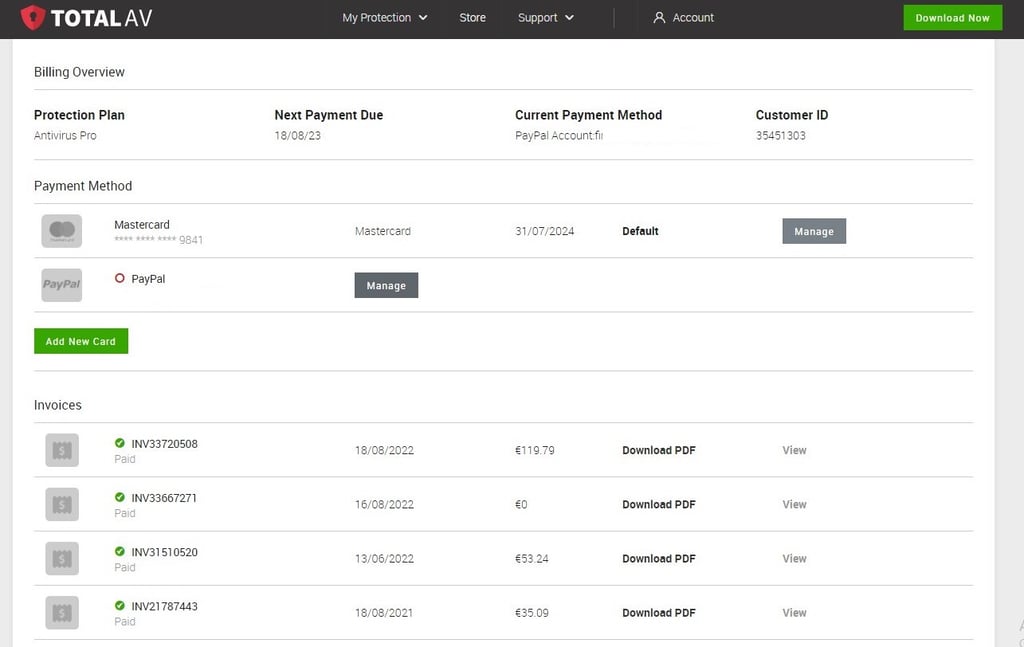
Task: Download PDF for invoice INV31510520
Action: coord(658,559)
